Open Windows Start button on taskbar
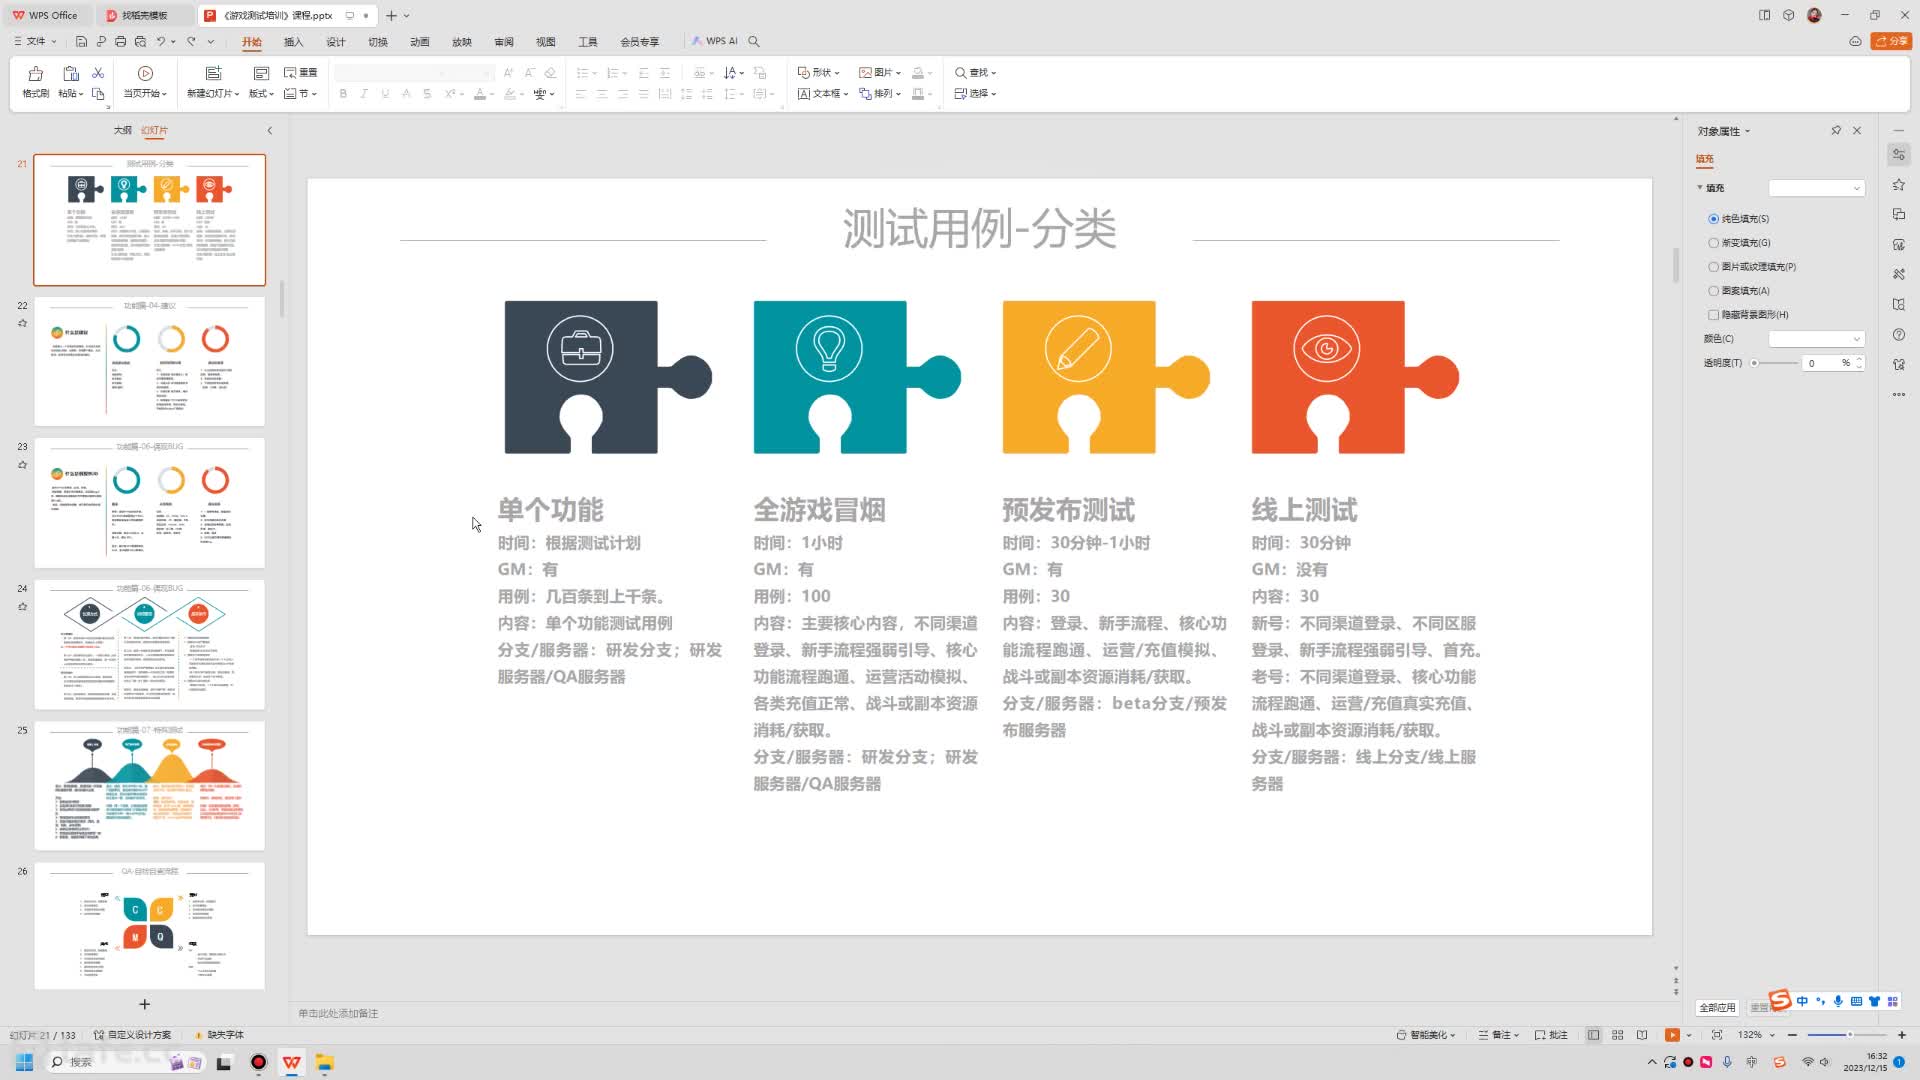This screenshot has width=1920, height=1080. point(24,1062)
